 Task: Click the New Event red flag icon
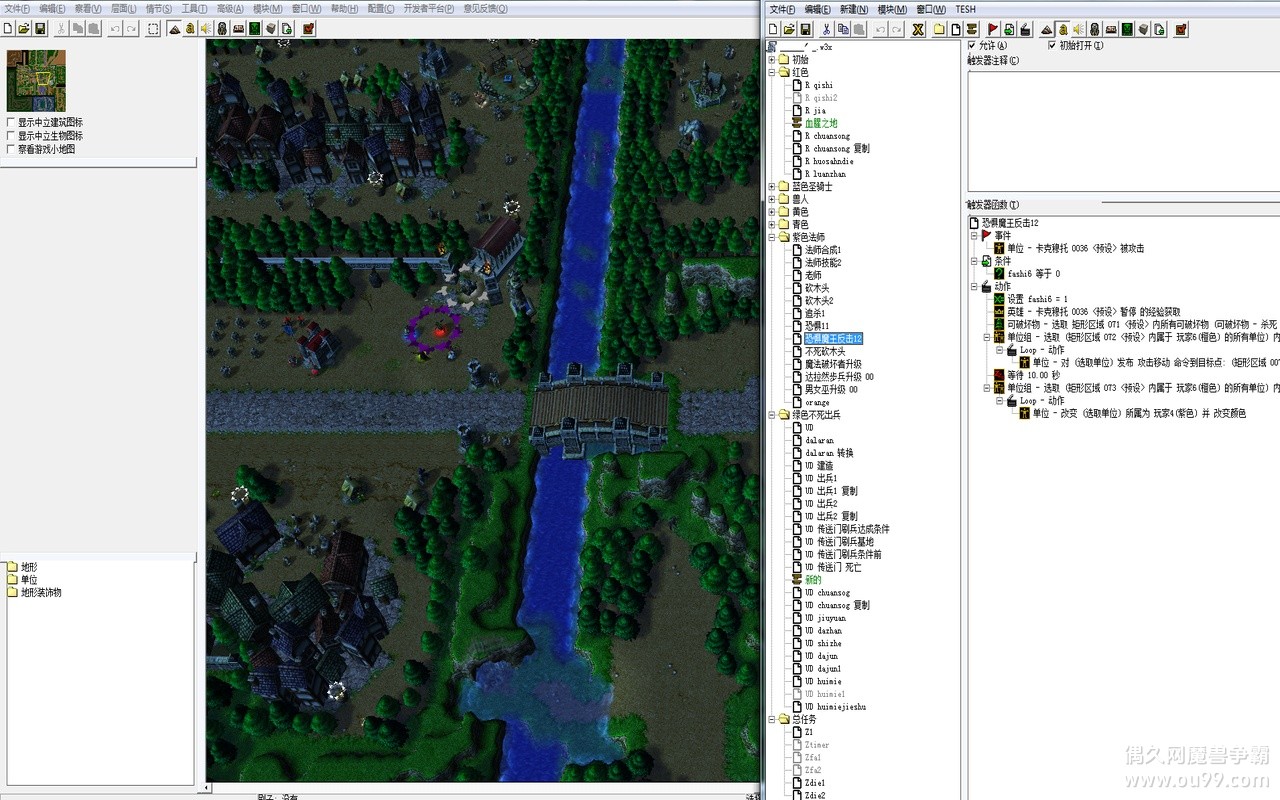(993, 29)
